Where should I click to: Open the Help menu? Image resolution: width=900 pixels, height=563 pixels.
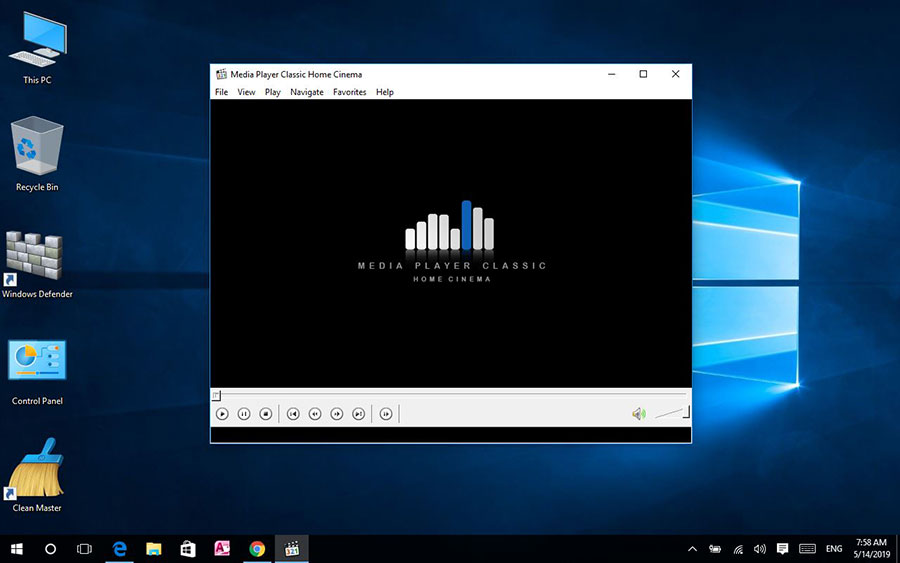(x=385, y=92)
